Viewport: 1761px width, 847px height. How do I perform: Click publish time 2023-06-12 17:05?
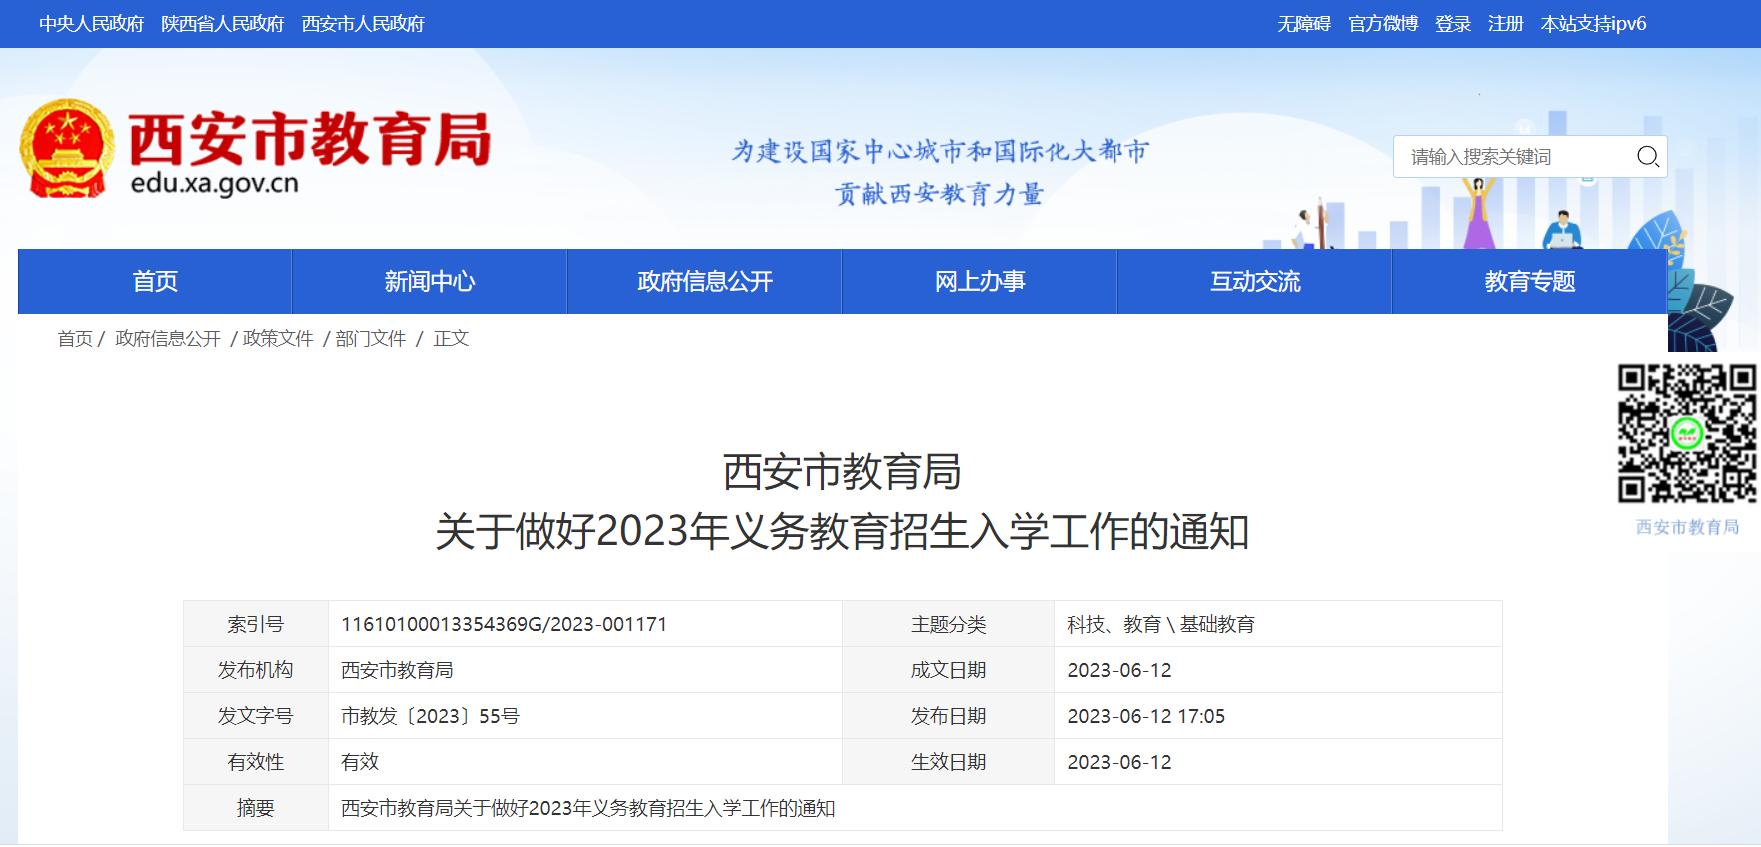pos(1146,716)
